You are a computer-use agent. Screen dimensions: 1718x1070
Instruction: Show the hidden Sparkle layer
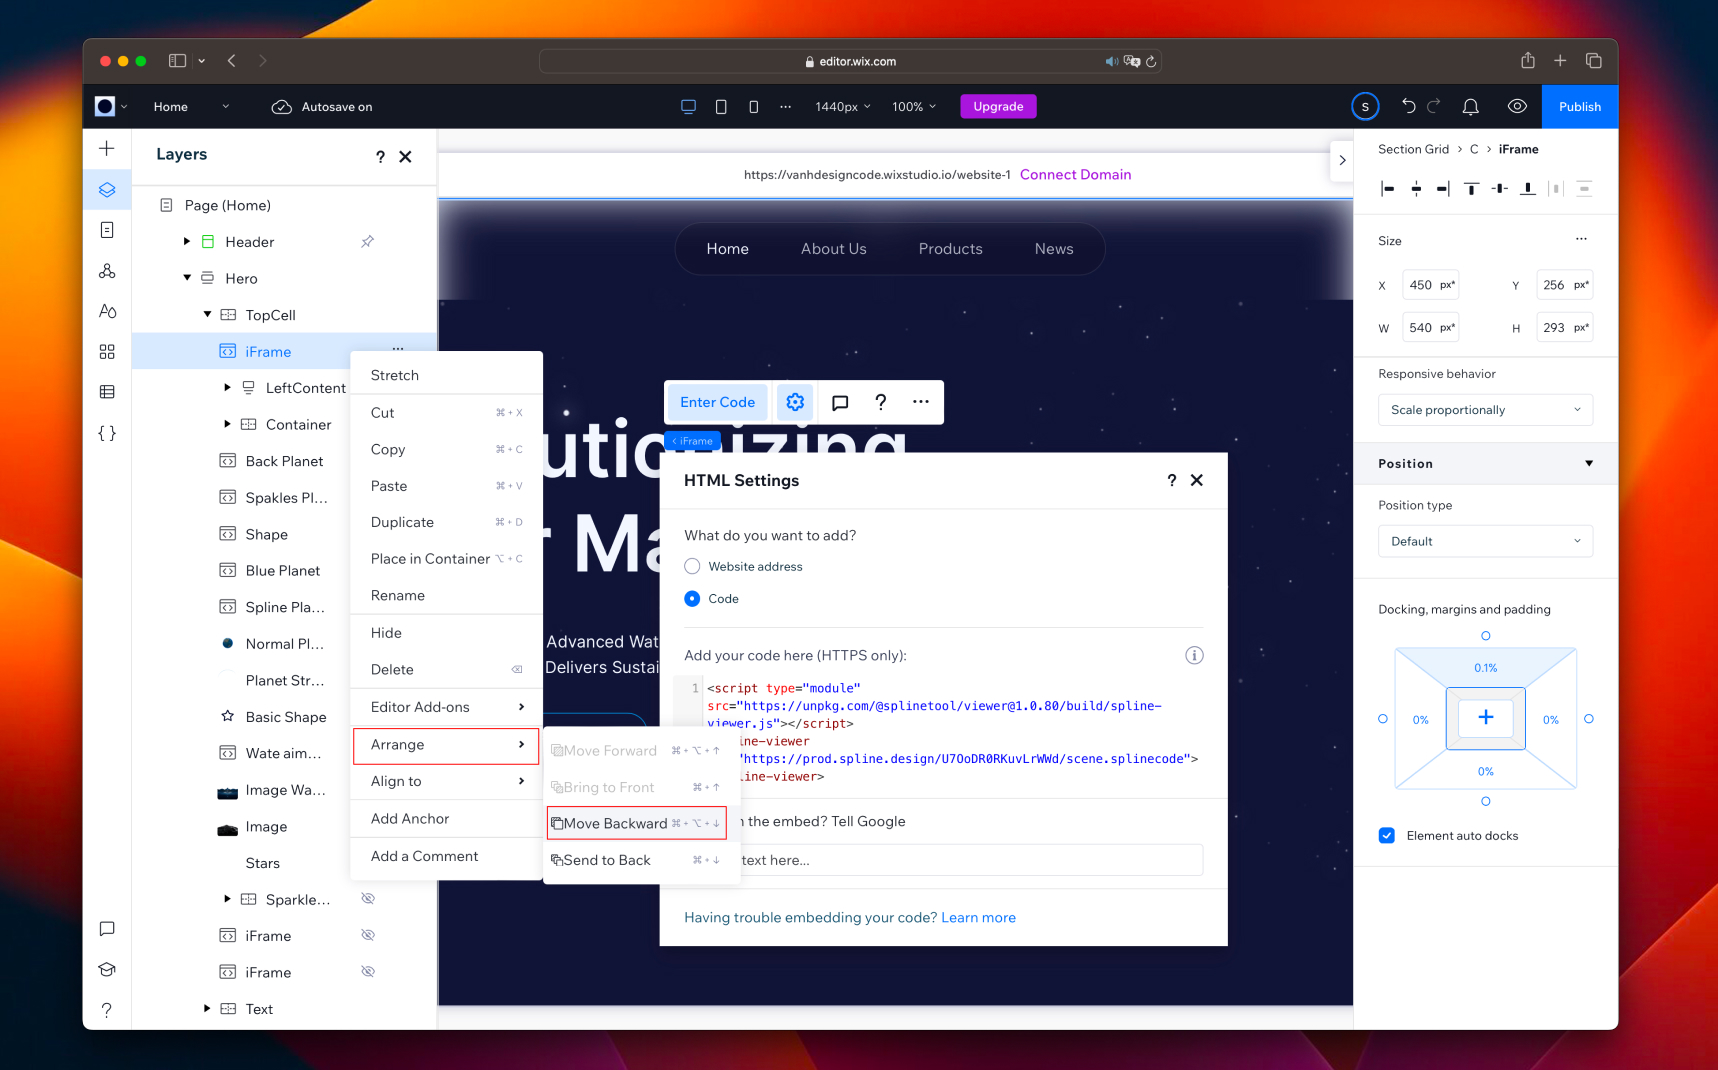point(368,899)
